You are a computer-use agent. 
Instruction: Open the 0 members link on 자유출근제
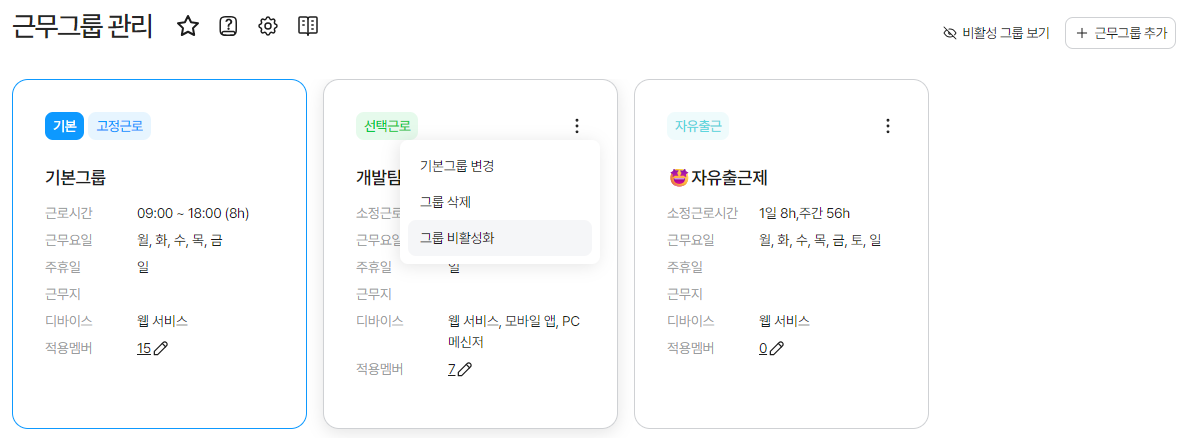tap(763, 348)
